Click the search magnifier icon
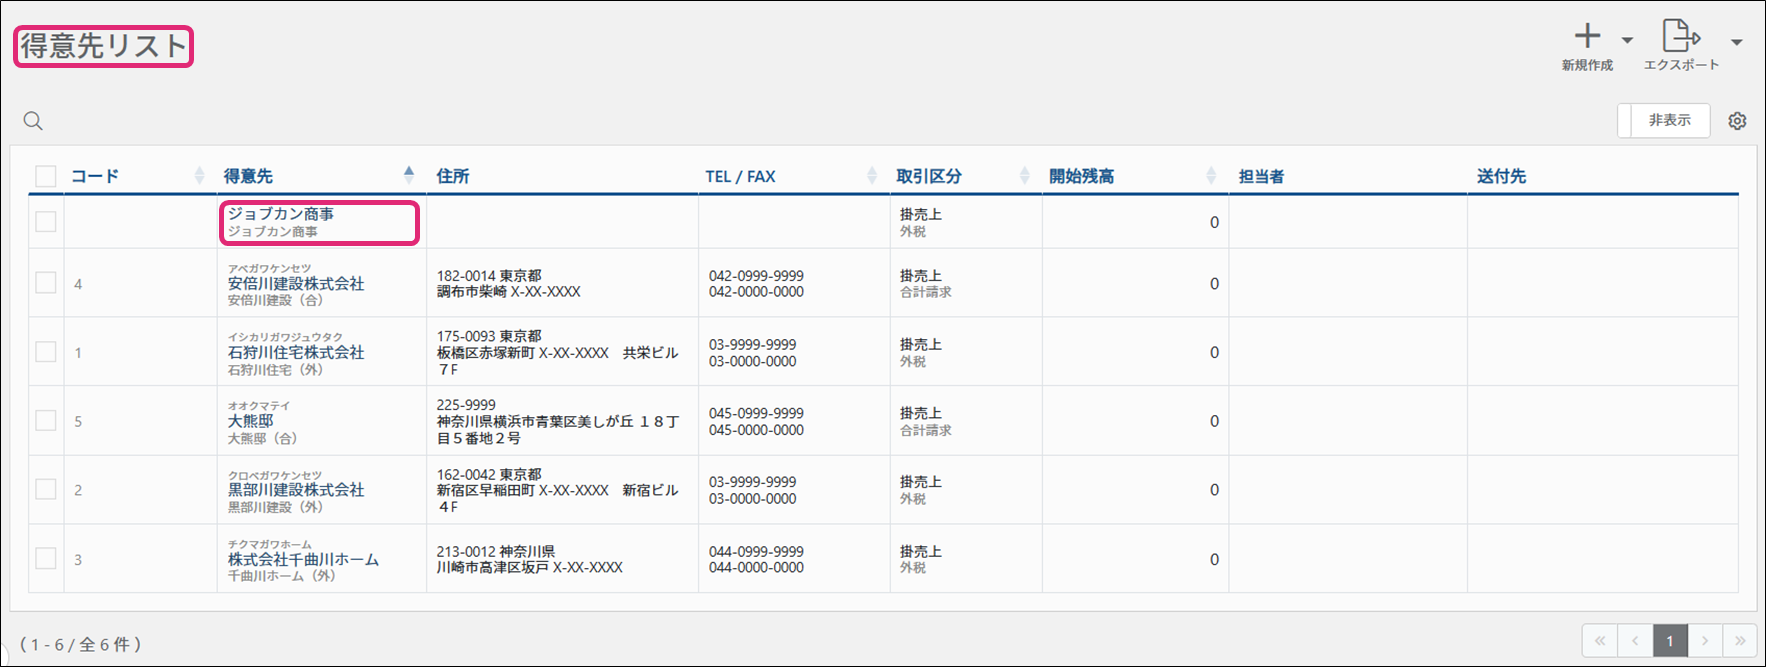This screenshot has width=1766, height=667. point(33,121)
